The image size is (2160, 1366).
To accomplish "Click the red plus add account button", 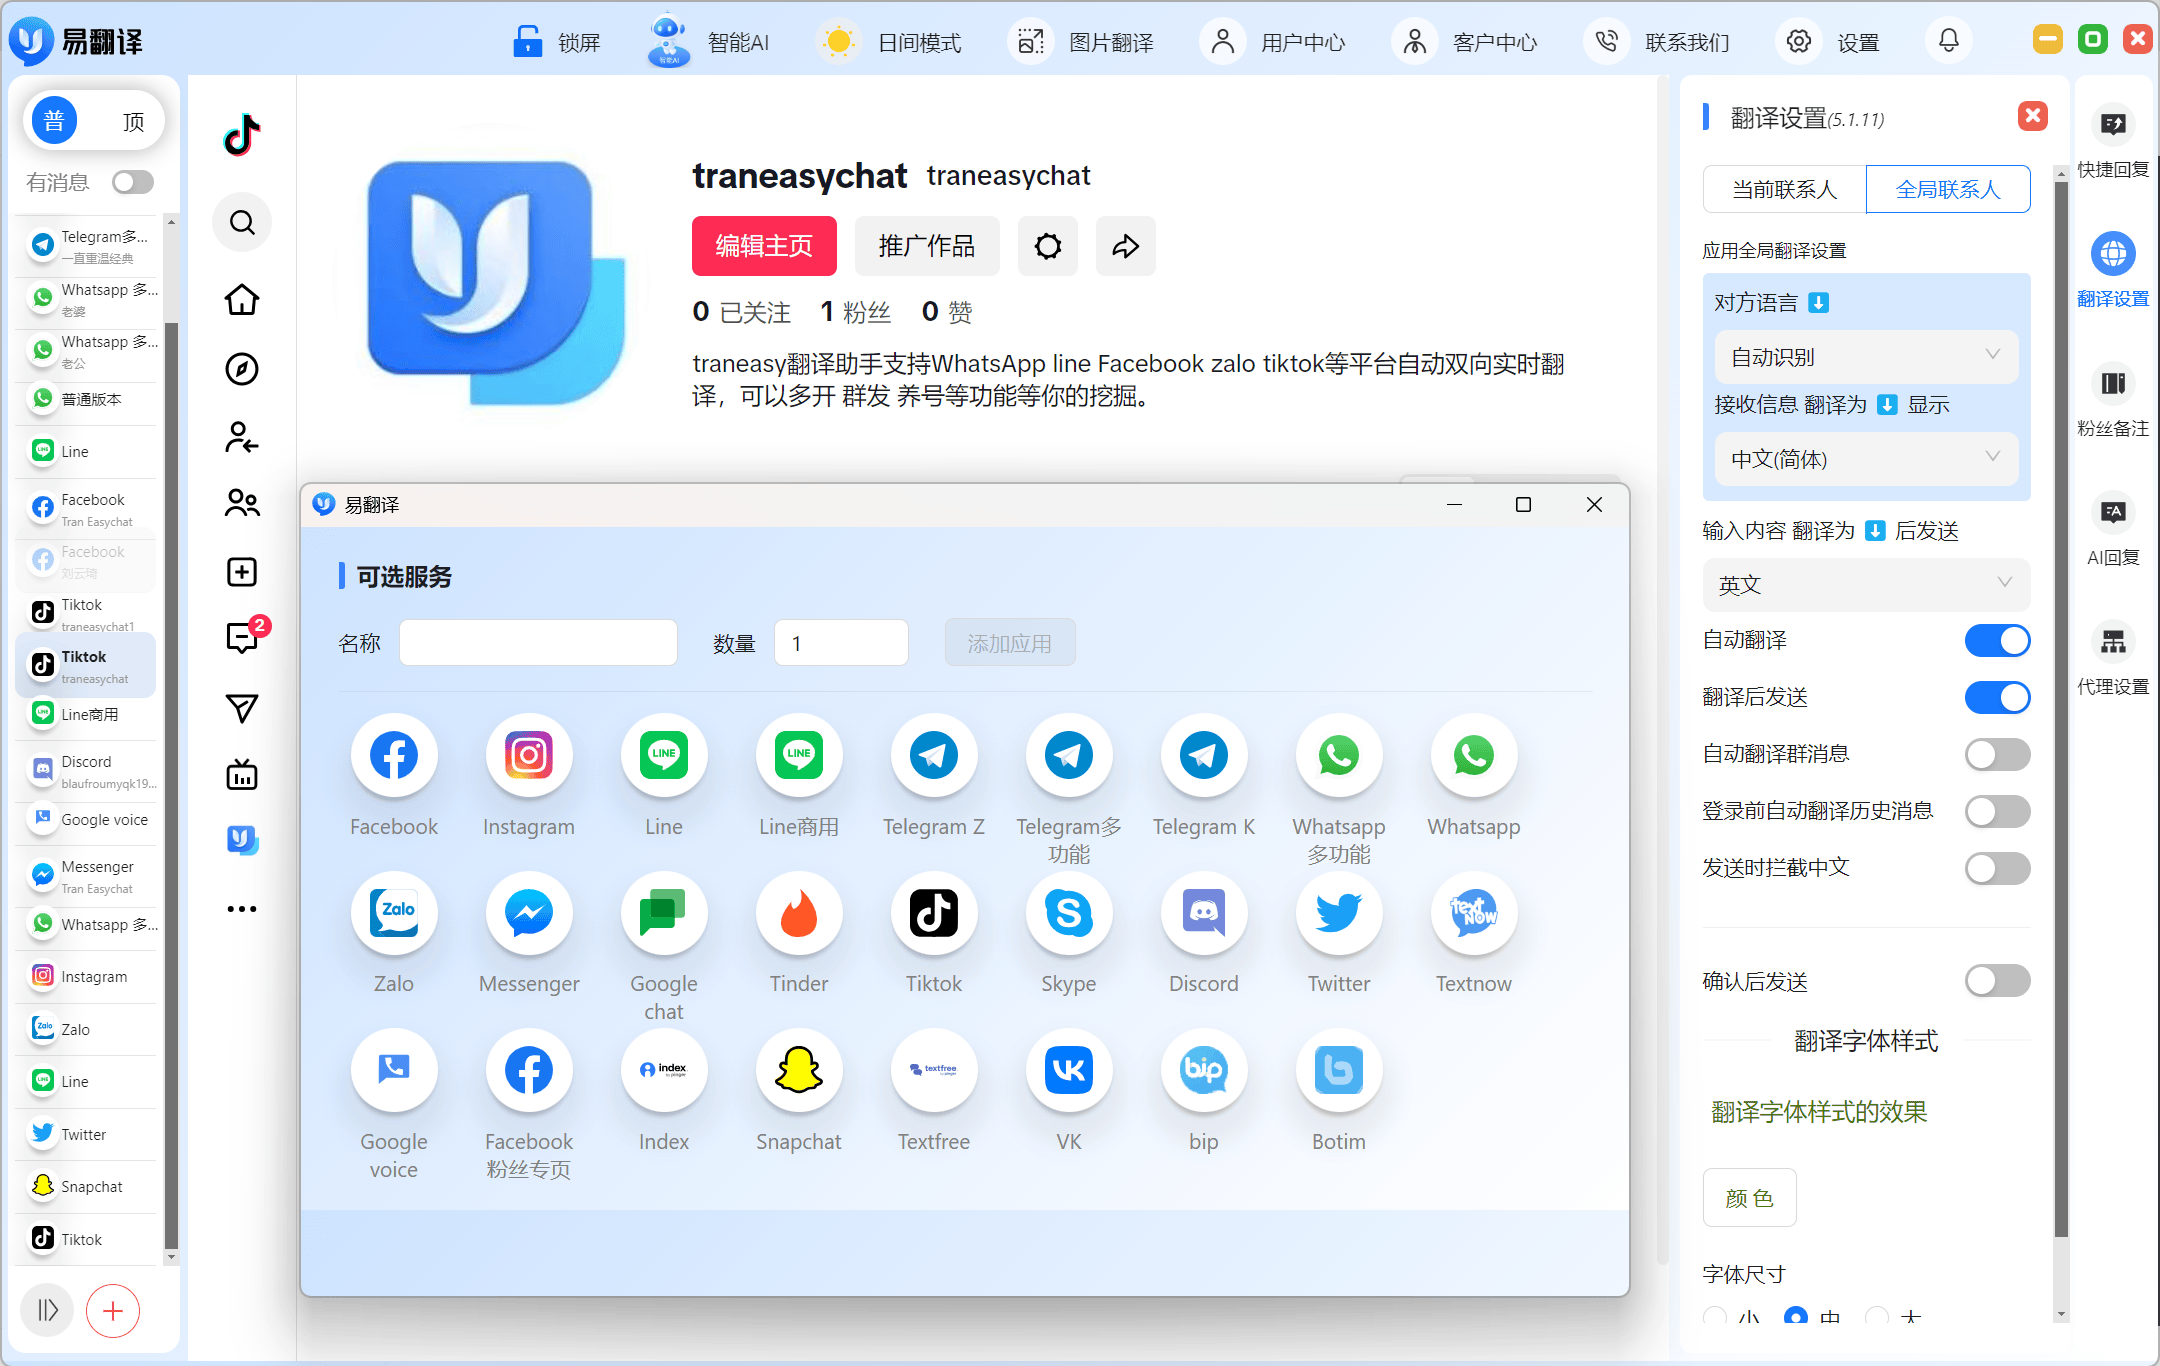I will 113,1311.
